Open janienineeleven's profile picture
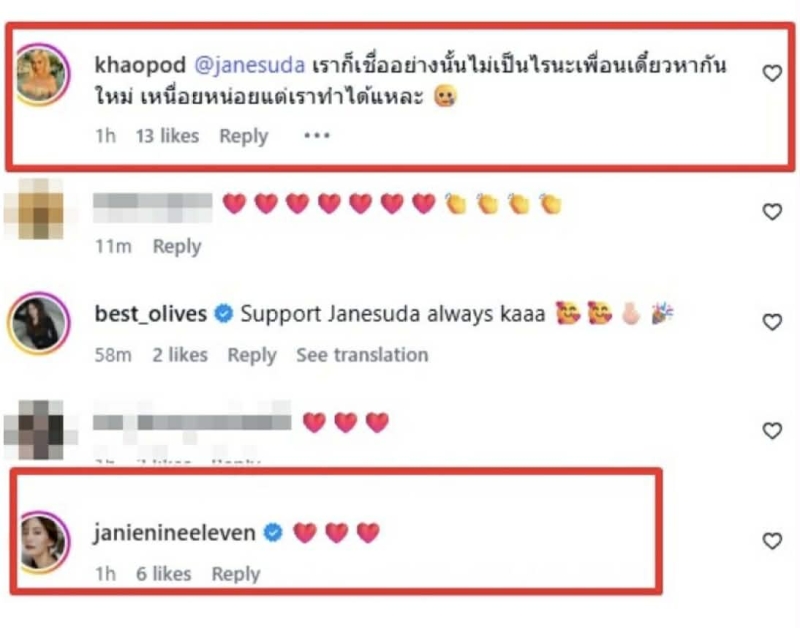Viewport: 800px width, 628px height. (x=44, y=542)
